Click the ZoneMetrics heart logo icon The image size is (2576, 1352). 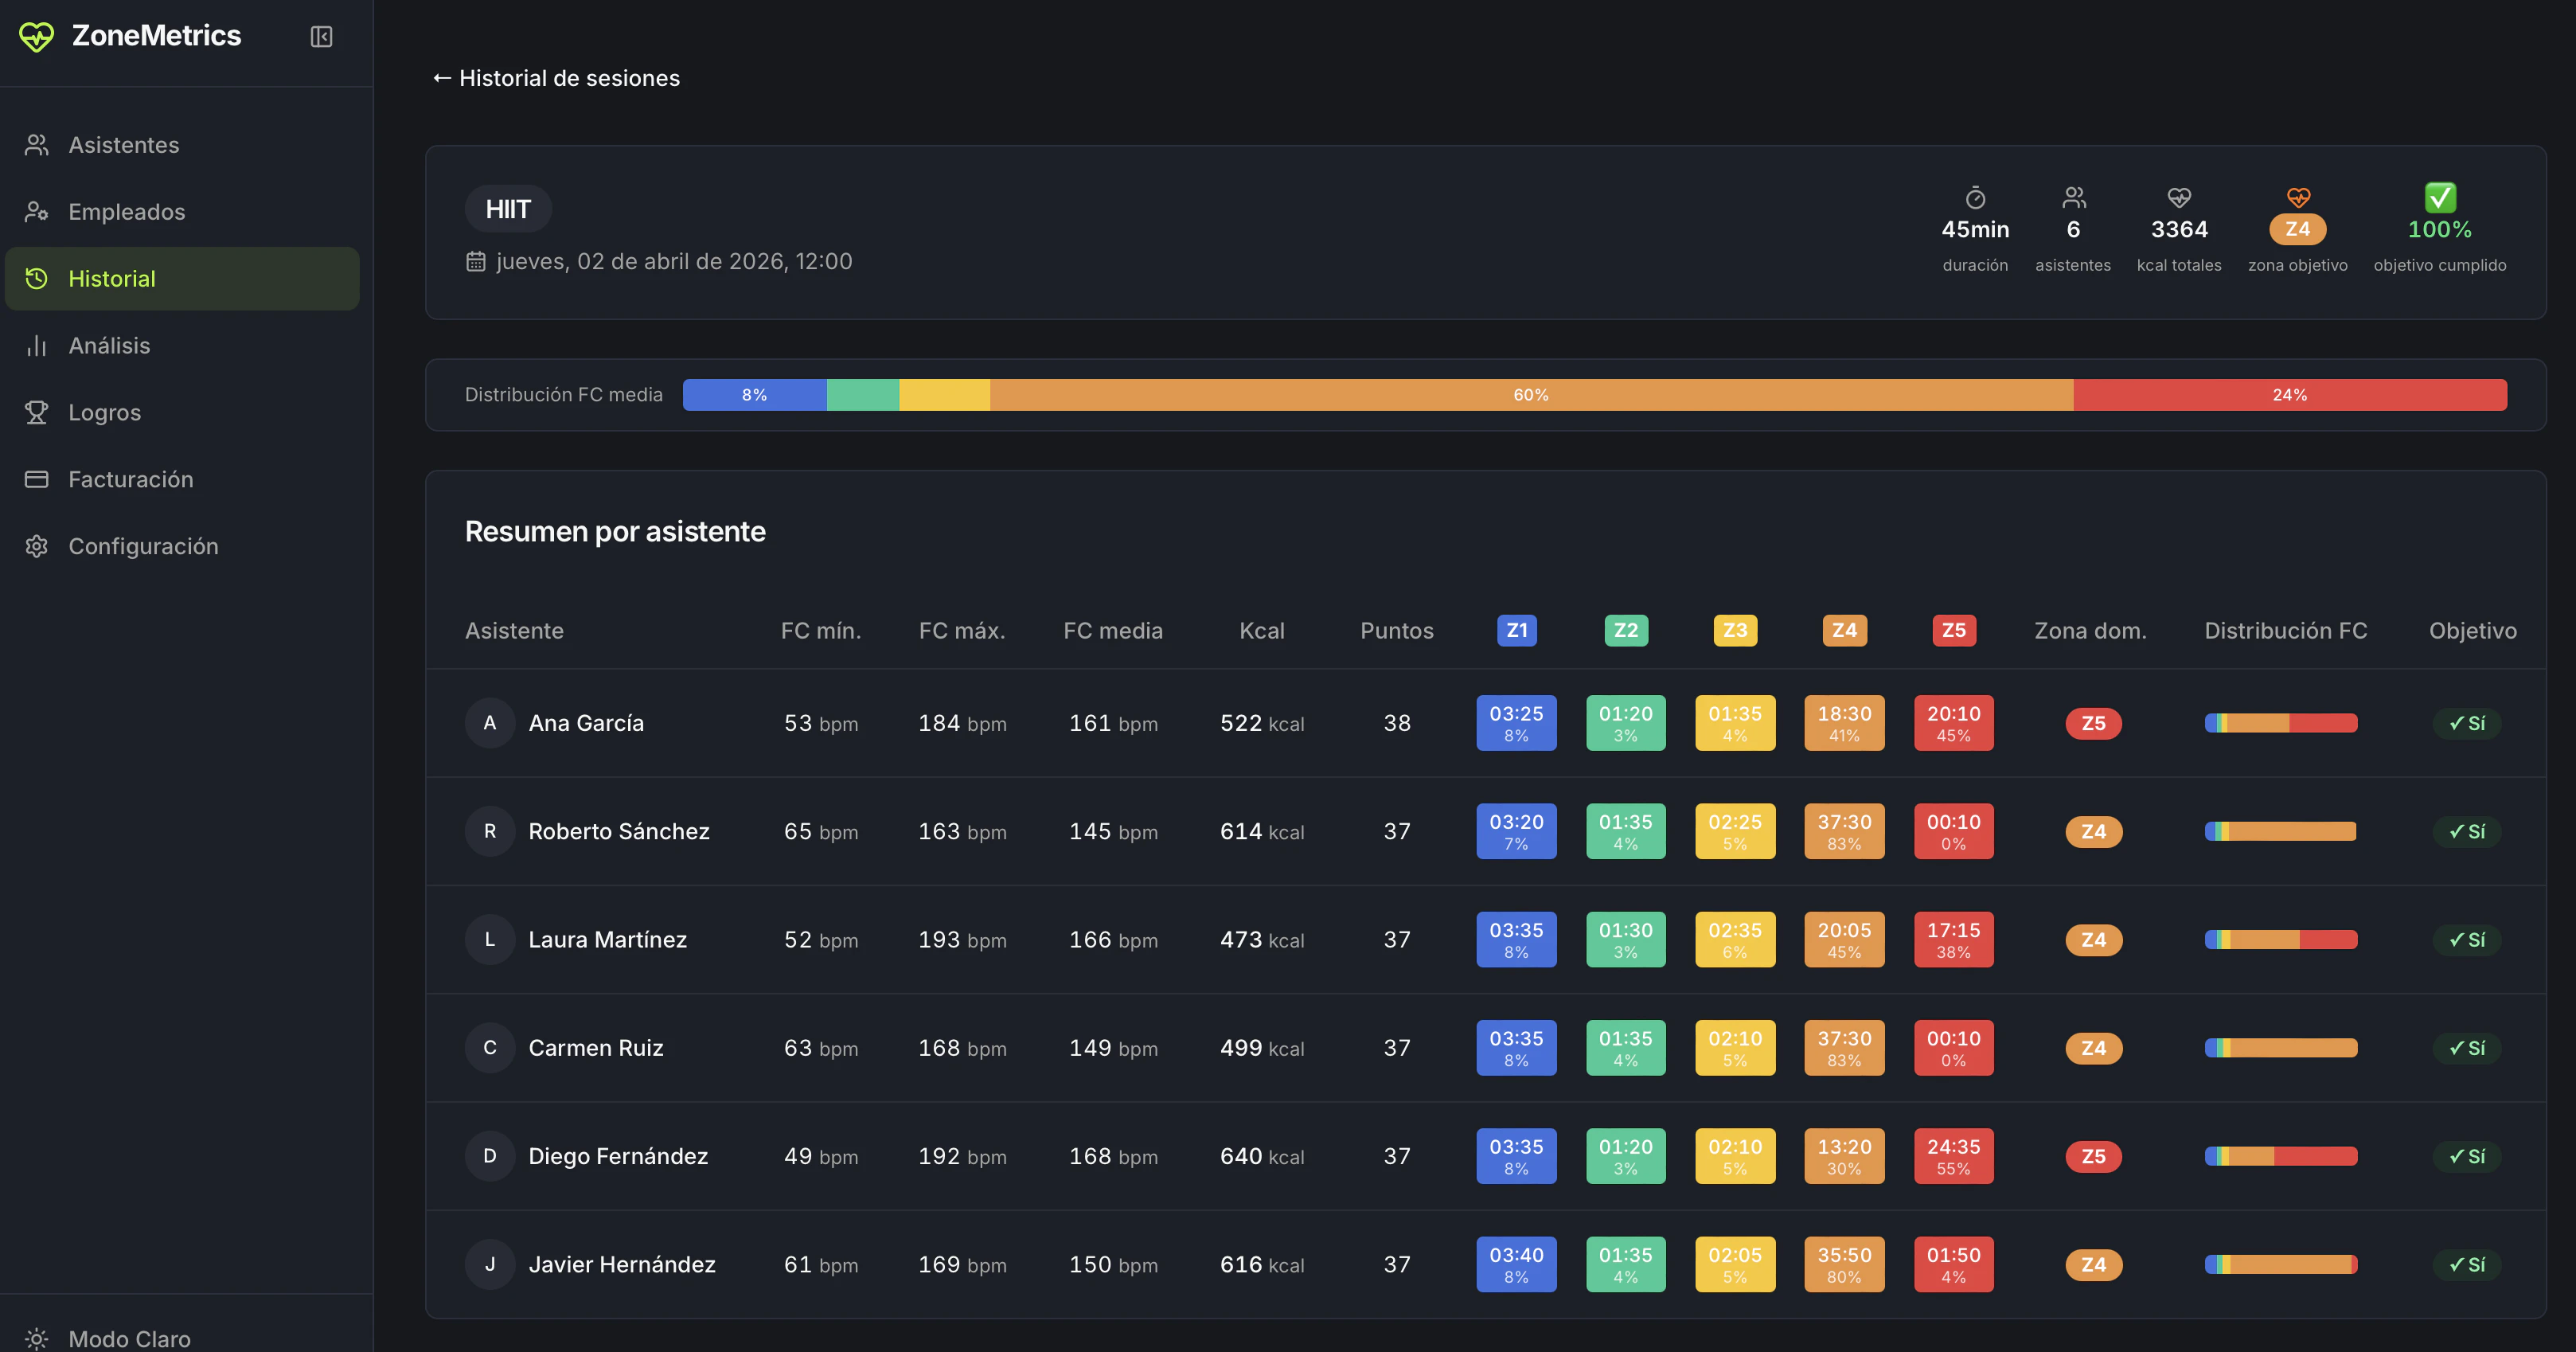37,37
